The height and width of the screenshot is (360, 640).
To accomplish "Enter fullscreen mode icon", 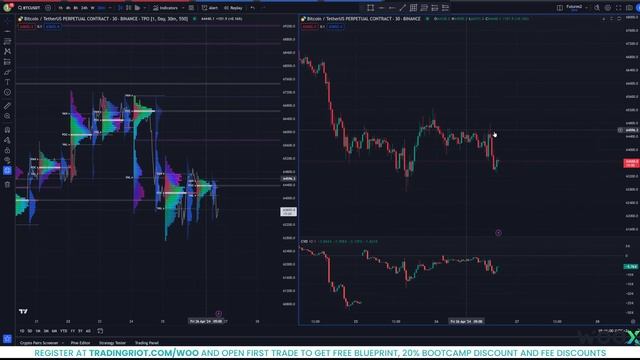I will click(618, 8).
